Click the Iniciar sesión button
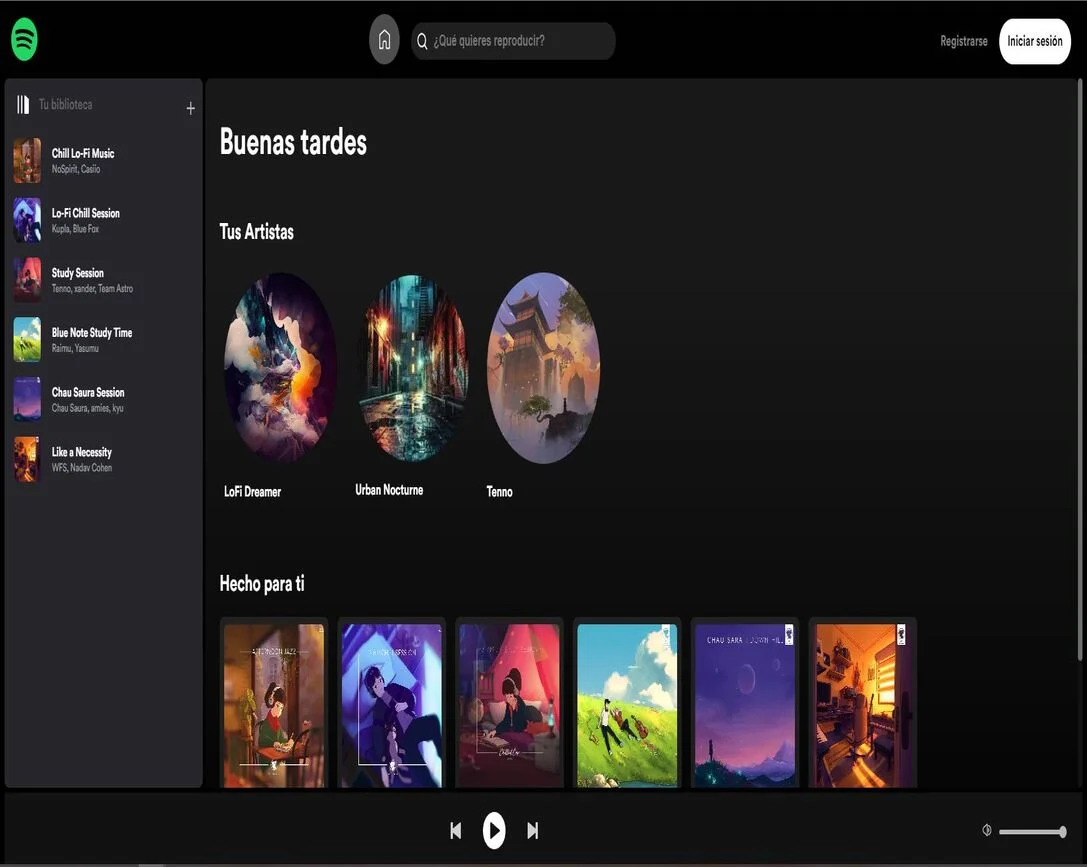The height and width of the screenshot is (867, 1087). click(x=1034, y=42)
